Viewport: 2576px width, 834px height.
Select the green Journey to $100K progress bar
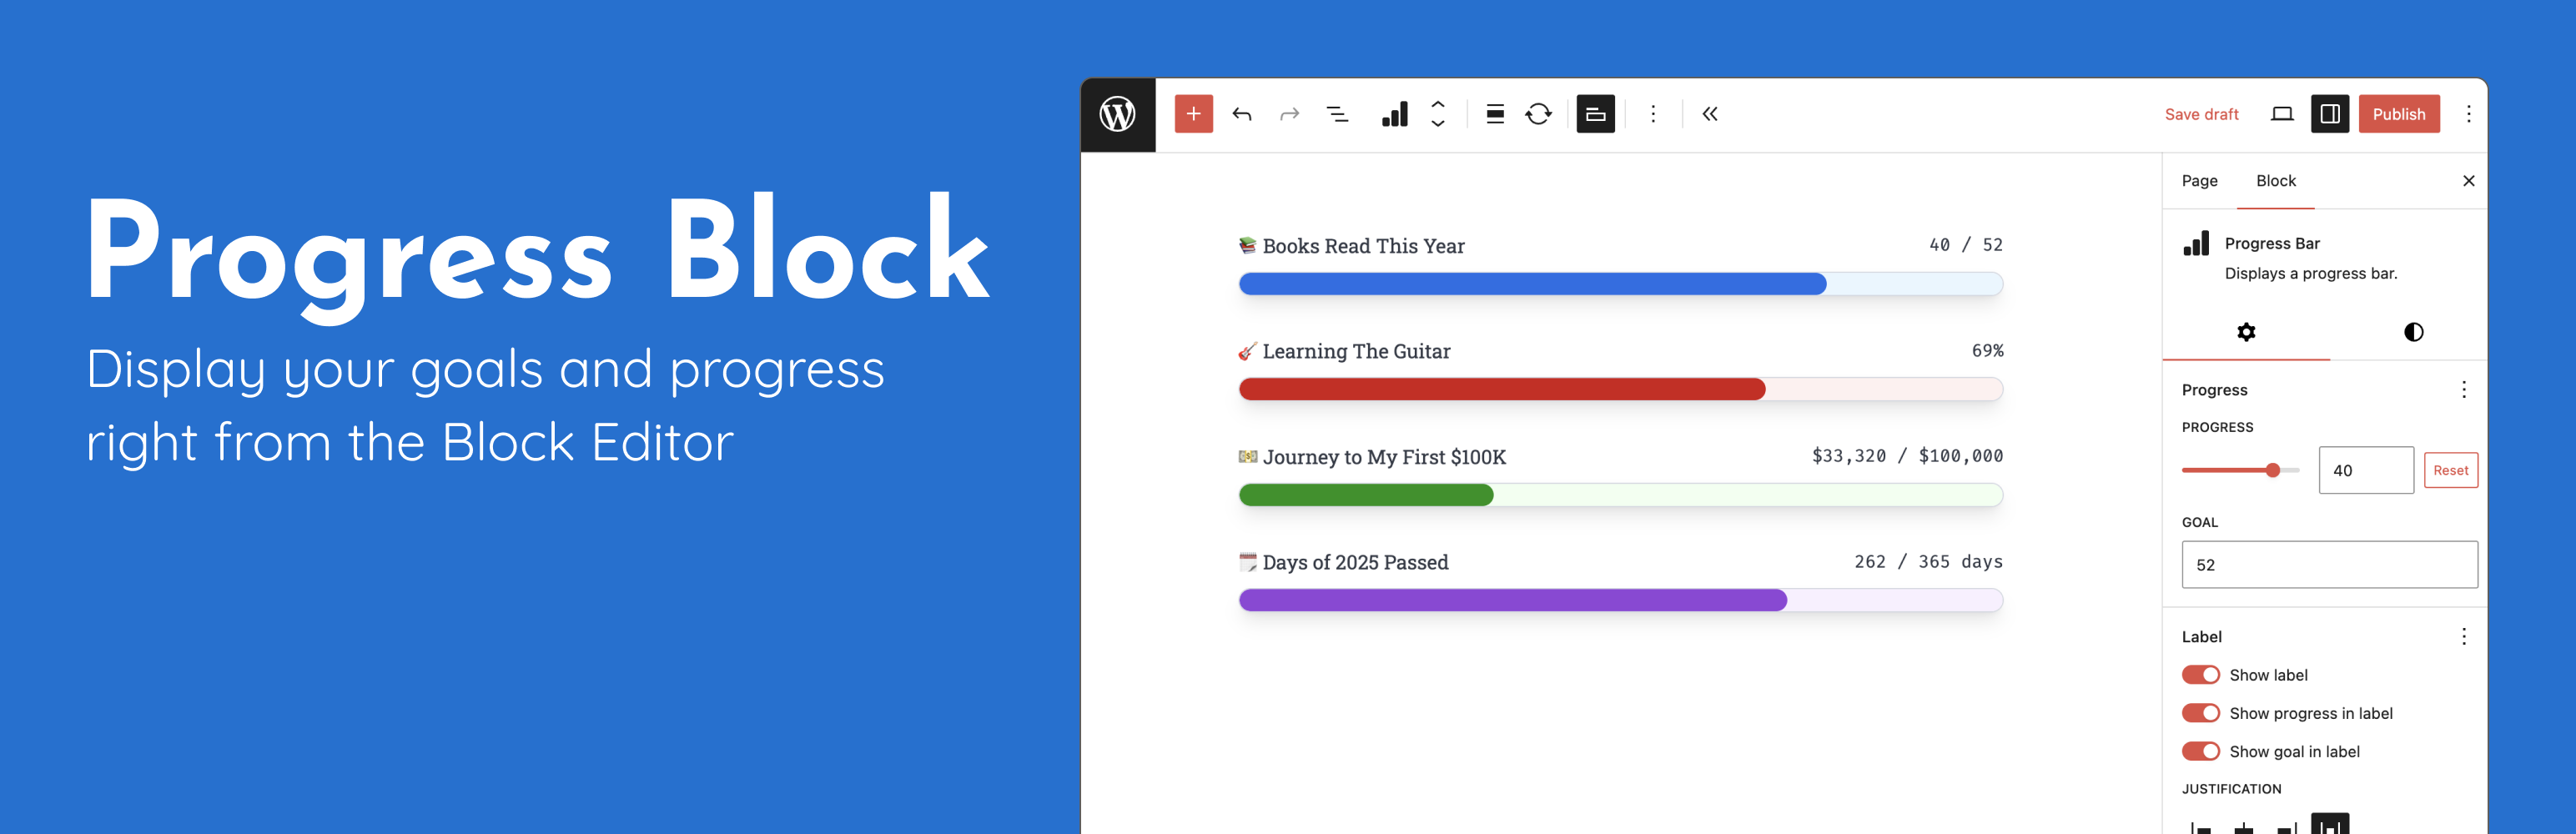coord(1620,495)
